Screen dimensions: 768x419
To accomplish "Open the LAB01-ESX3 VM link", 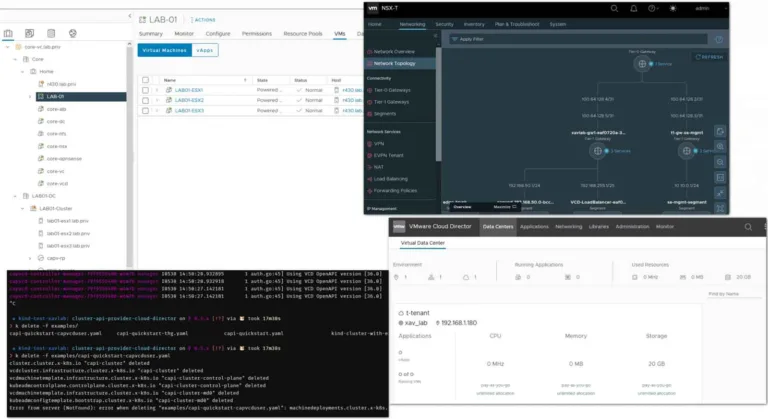I will coord(190,111).
